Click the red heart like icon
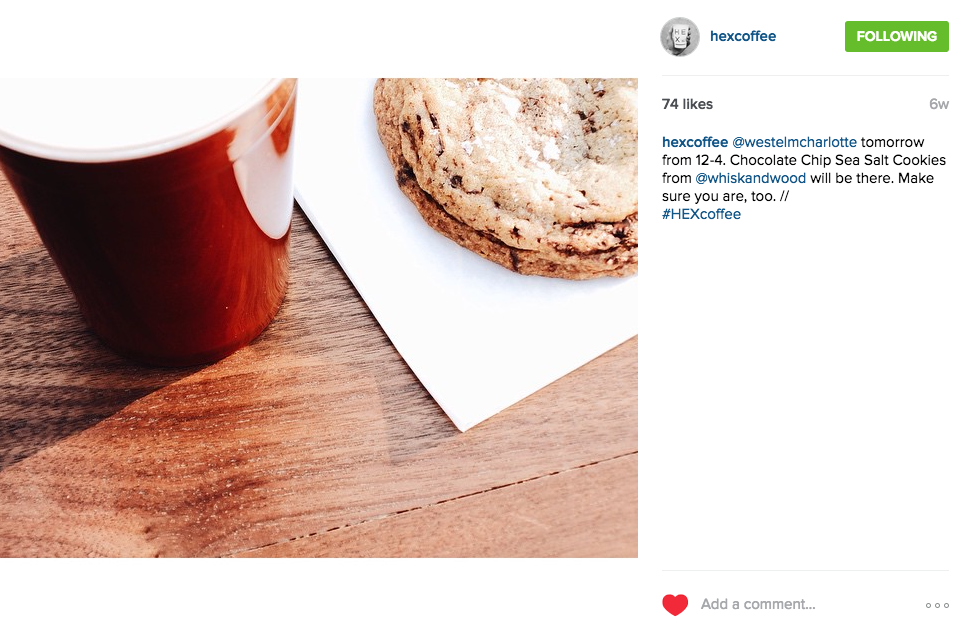The height and width of the screenshot is (636, 971). click(675, 604)
